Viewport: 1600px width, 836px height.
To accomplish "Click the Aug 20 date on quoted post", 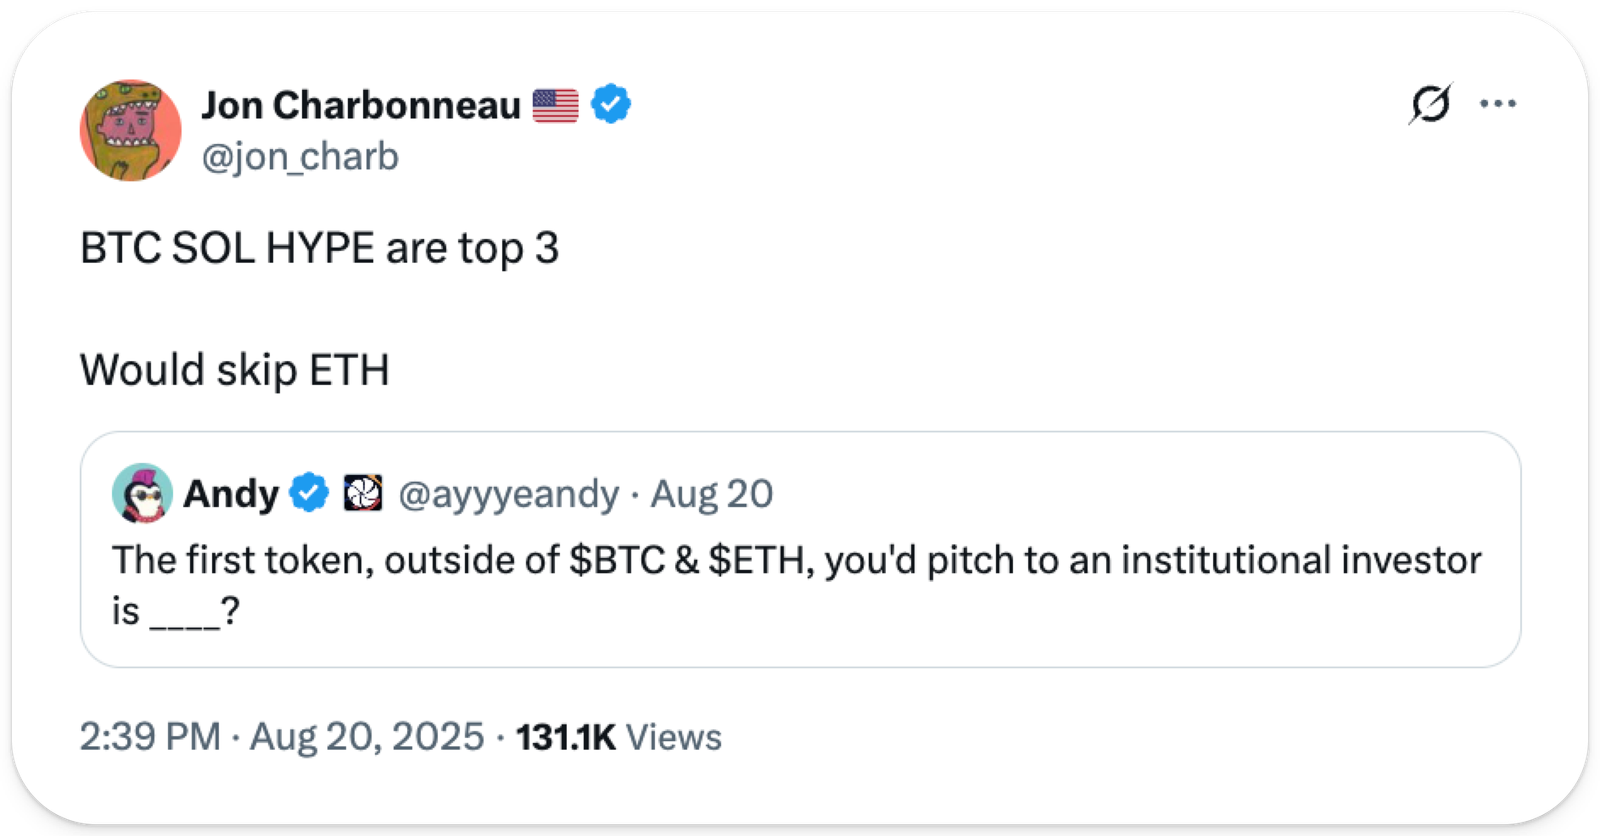I will coord(712,494).
